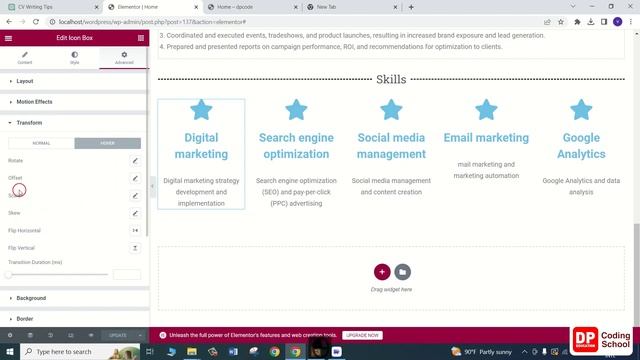
Task: Click the Skills divider heading
Action: 391,79
